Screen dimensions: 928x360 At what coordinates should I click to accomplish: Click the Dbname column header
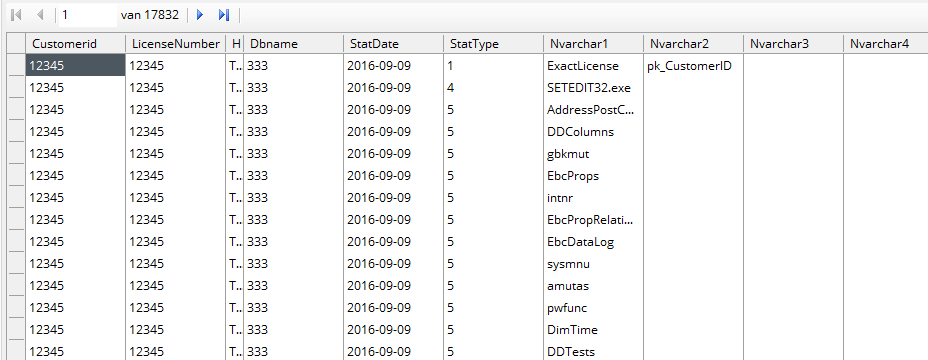tap(294, 44)
